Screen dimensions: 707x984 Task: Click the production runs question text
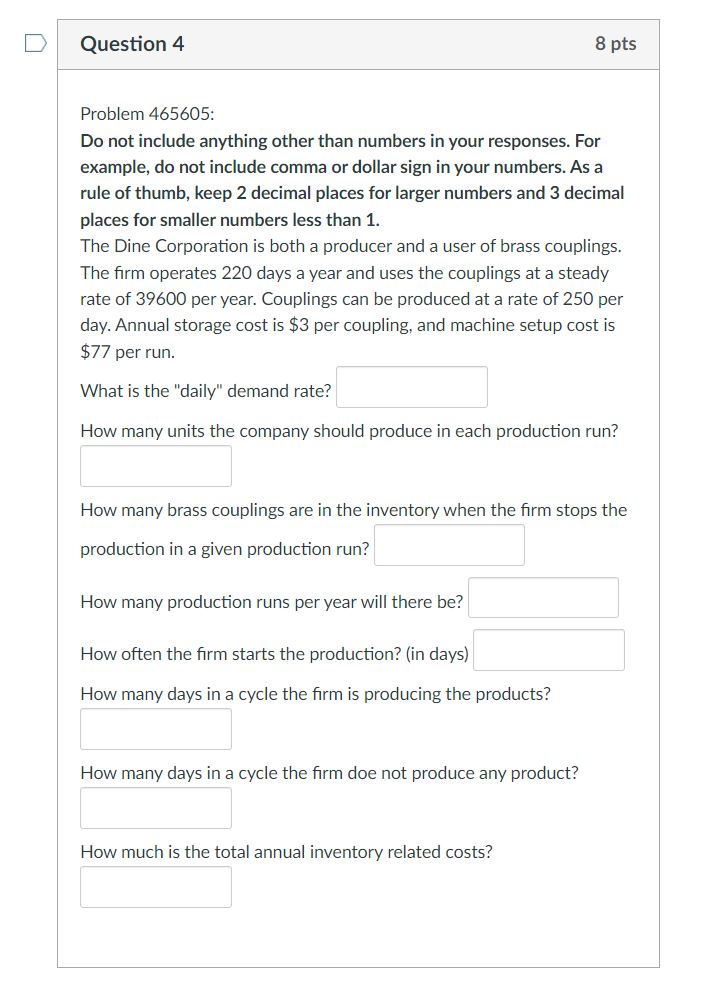271,601
